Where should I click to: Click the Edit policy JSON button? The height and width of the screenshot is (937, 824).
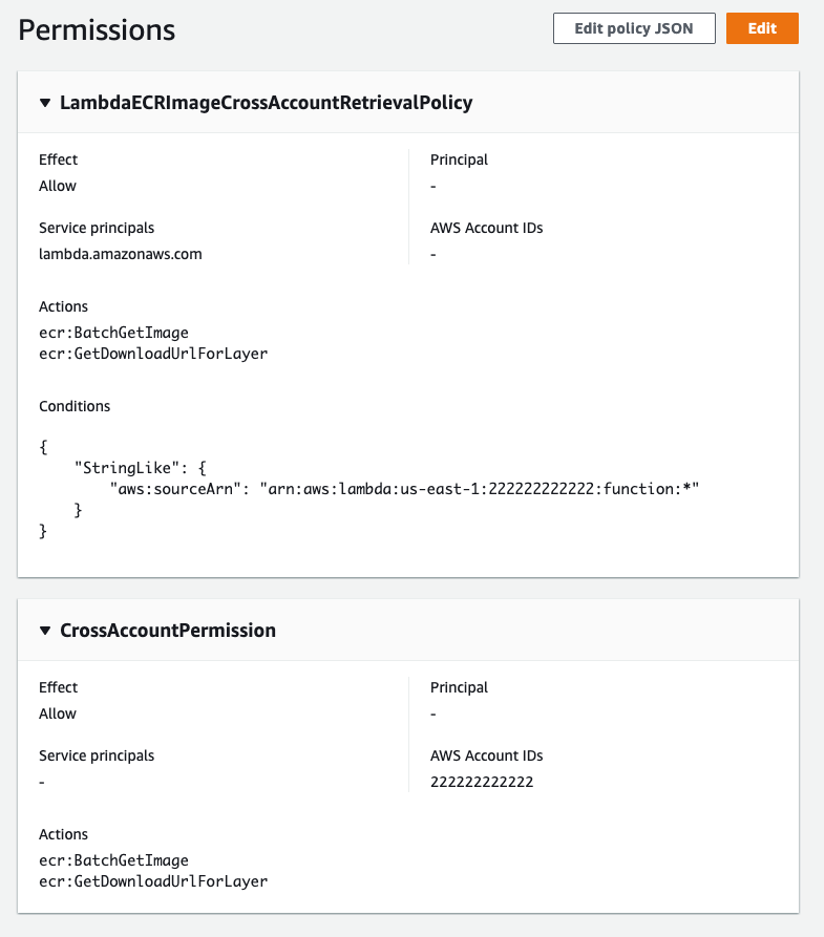pos(633,28)
